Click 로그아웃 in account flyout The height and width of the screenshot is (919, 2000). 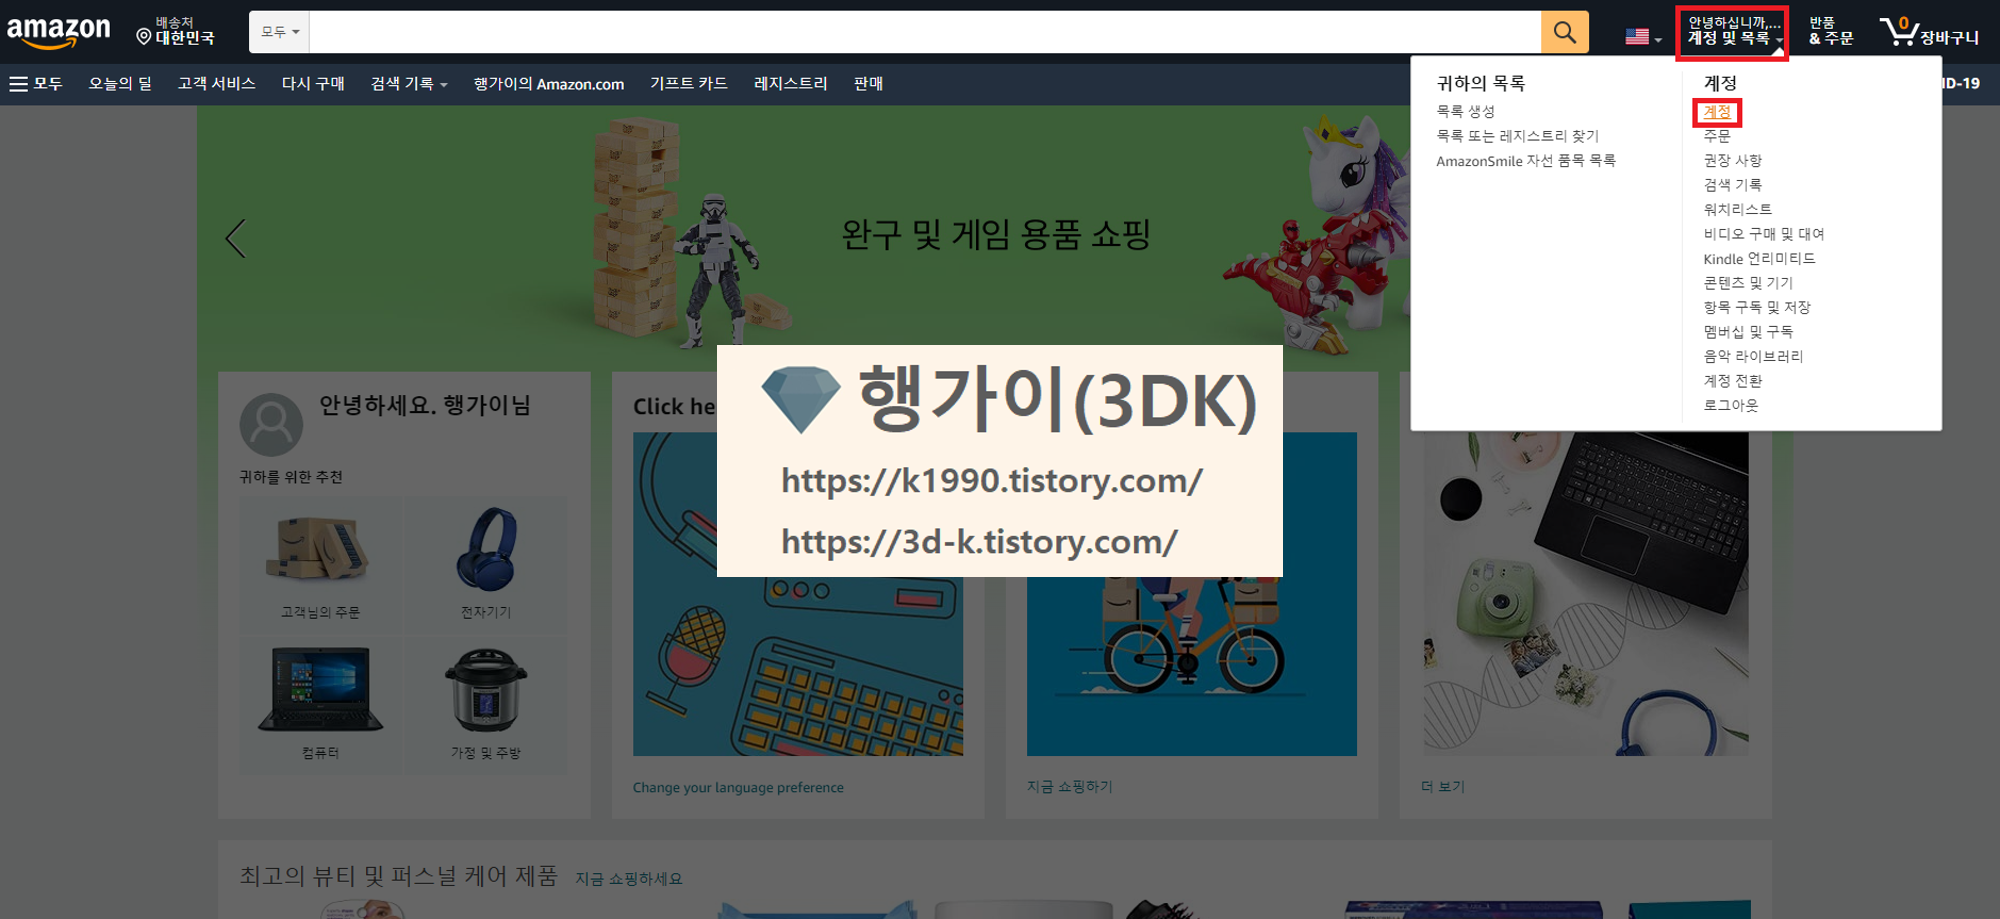click(1731, 405)
